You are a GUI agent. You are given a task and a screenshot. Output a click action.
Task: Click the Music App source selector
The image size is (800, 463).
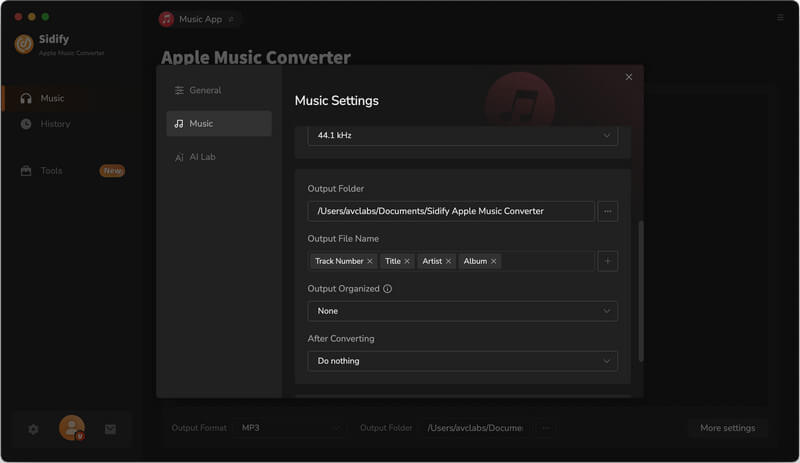coord(198,19)
